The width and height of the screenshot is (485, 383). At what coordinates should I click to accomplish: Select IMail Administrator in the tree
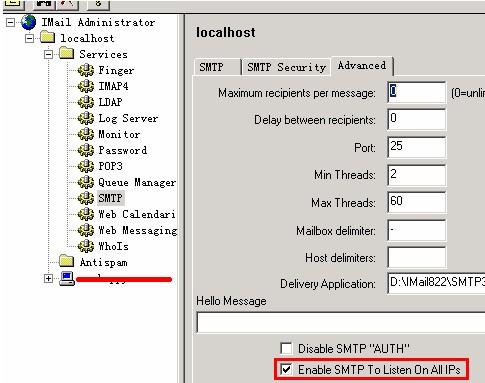[98, 22]
